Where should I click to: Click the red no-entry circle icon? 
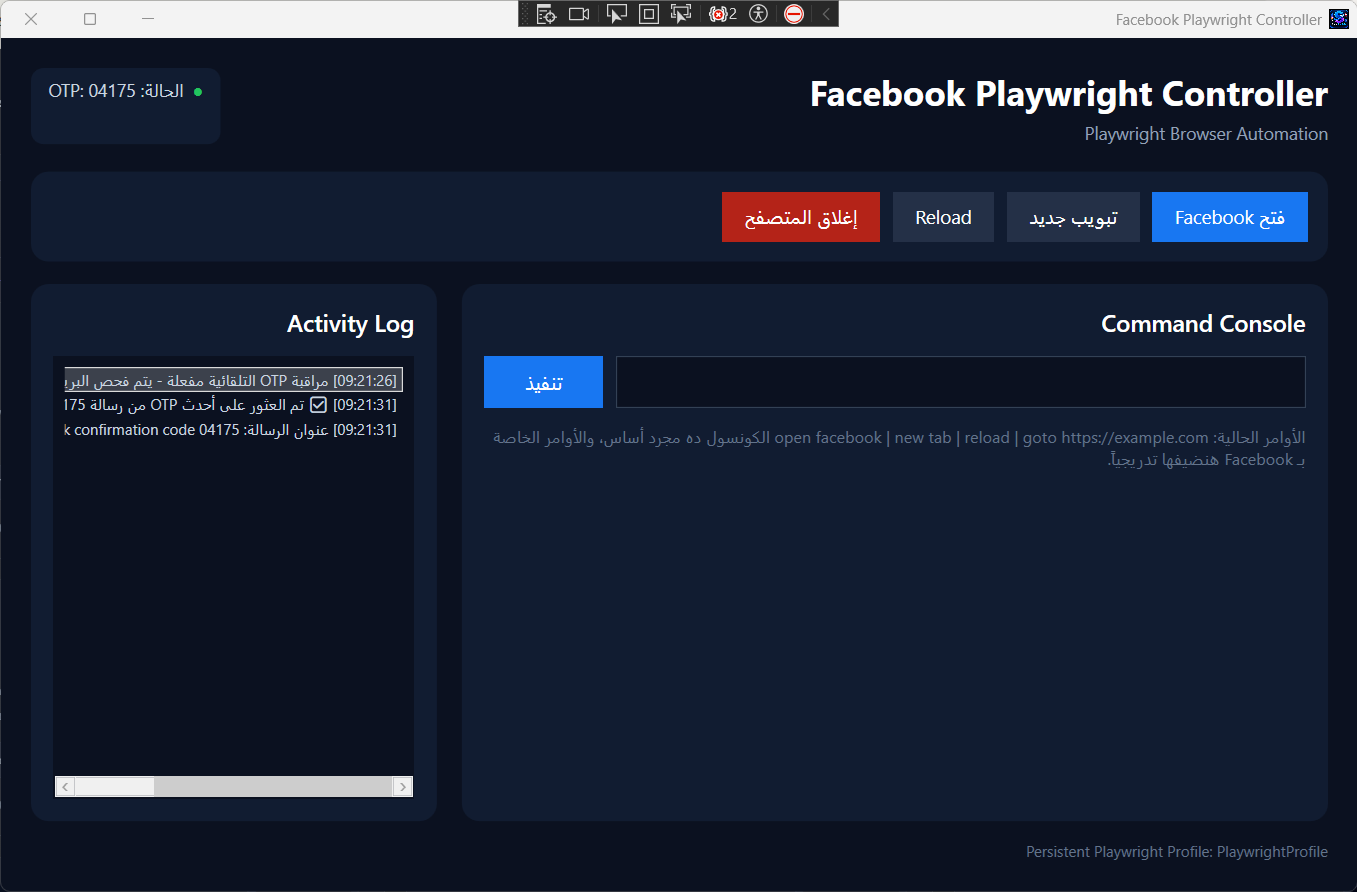tap(794, 14)
